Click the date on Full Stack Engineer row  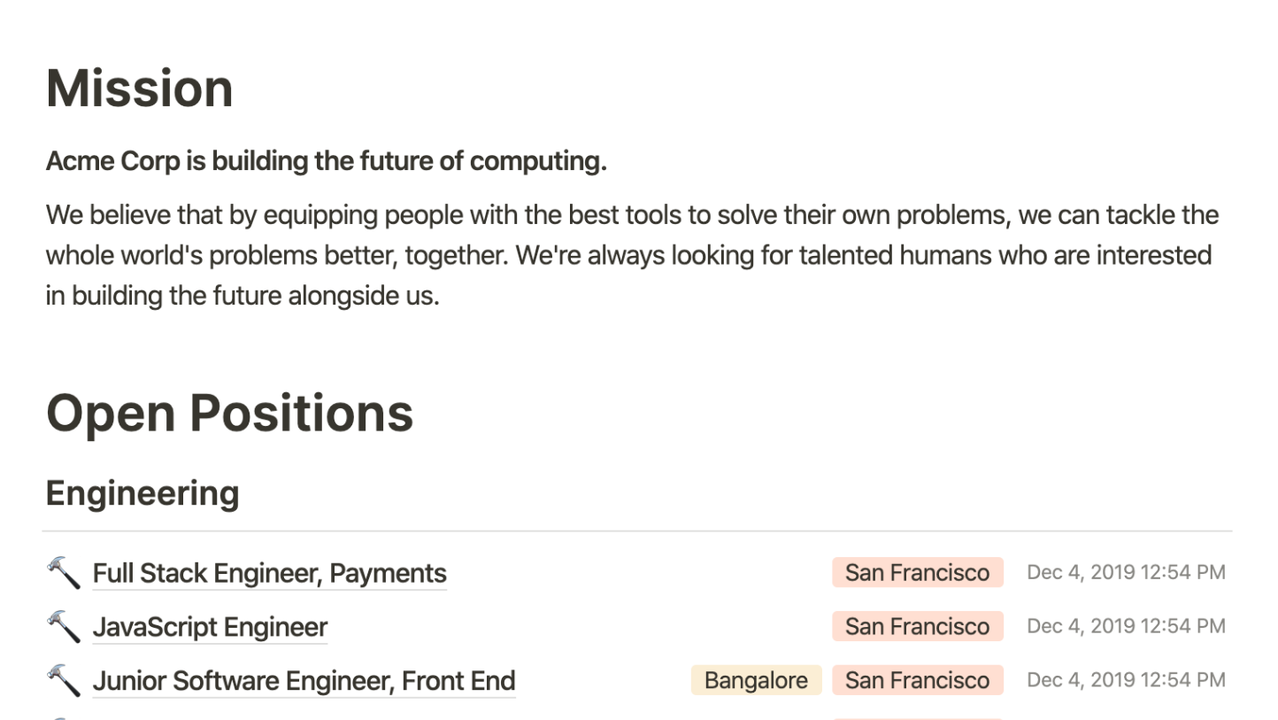pyautogui.click(x=1125, y=573)
